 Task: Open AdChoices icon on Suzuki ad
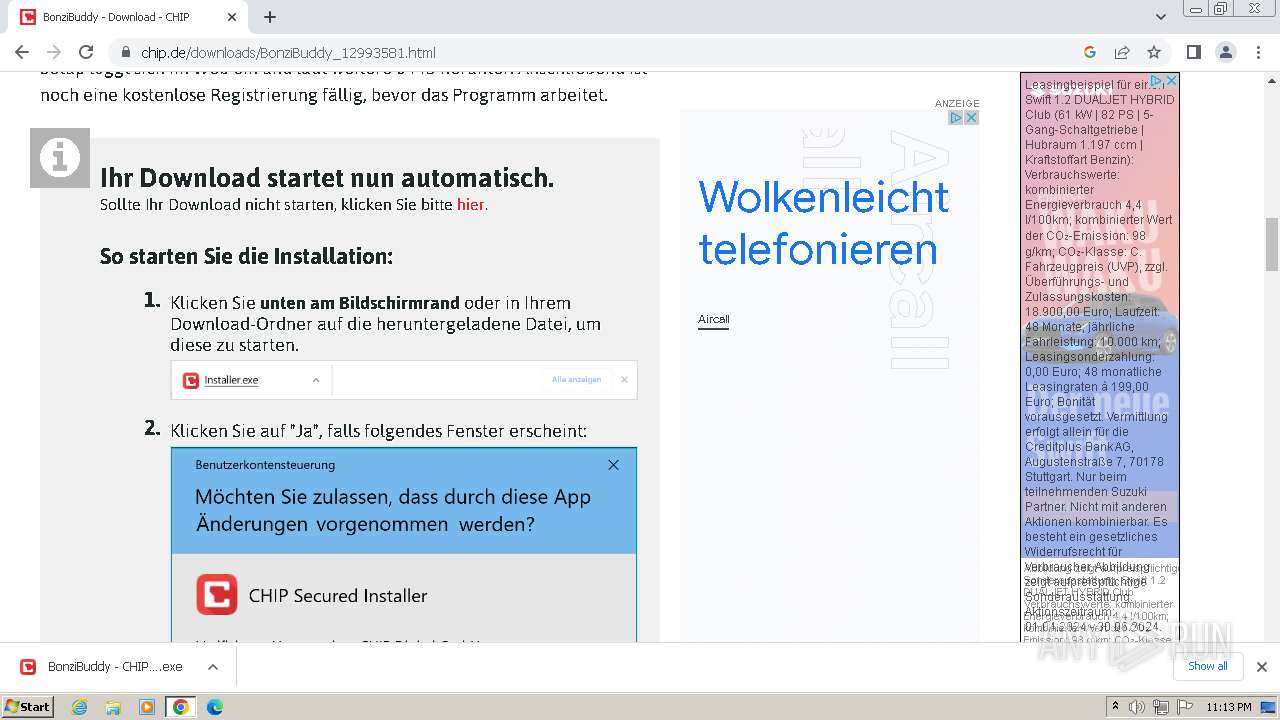[x=1155, y=80]
